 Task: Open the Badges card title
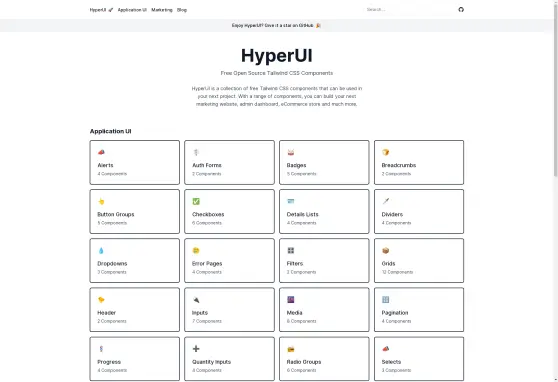(x=296, y=165)
